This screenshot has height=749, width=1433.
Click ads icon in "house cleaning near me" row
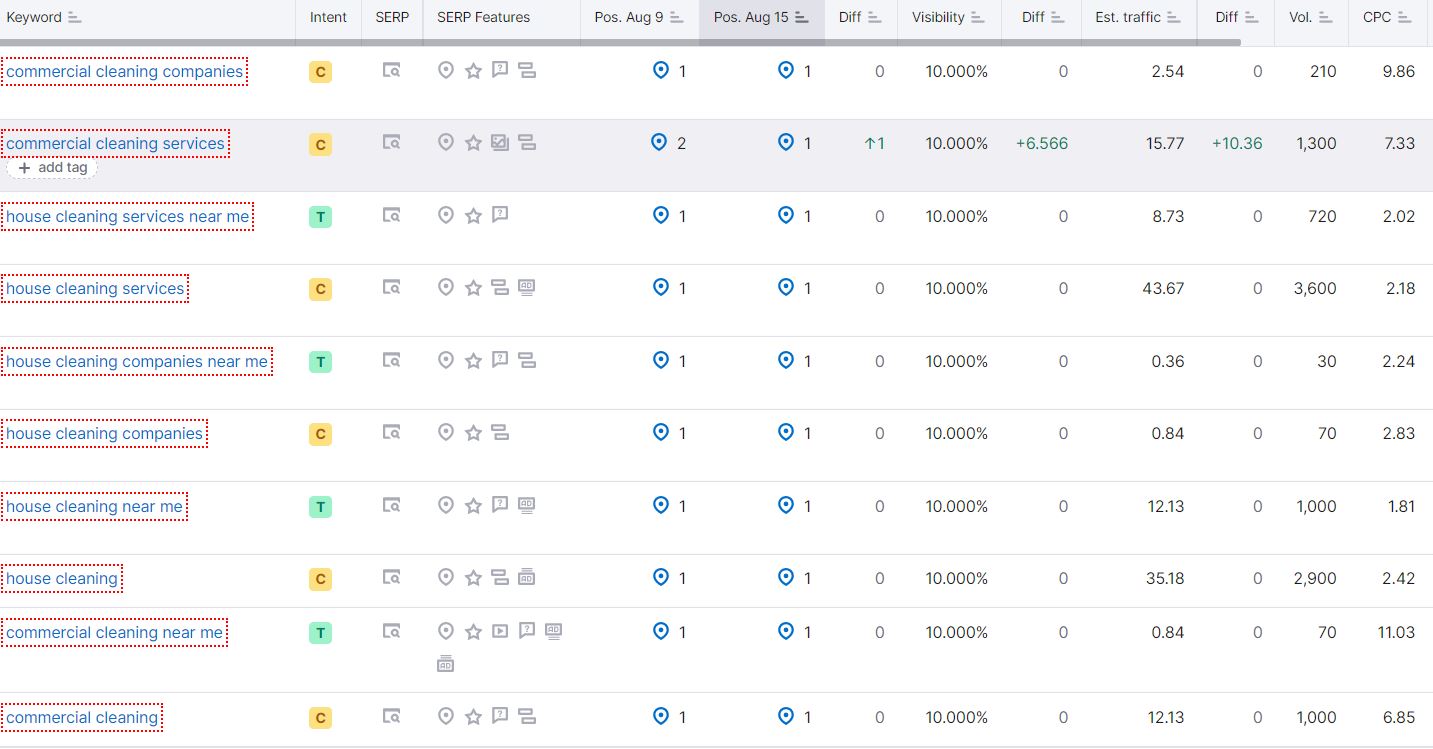(x=527, y=505)
